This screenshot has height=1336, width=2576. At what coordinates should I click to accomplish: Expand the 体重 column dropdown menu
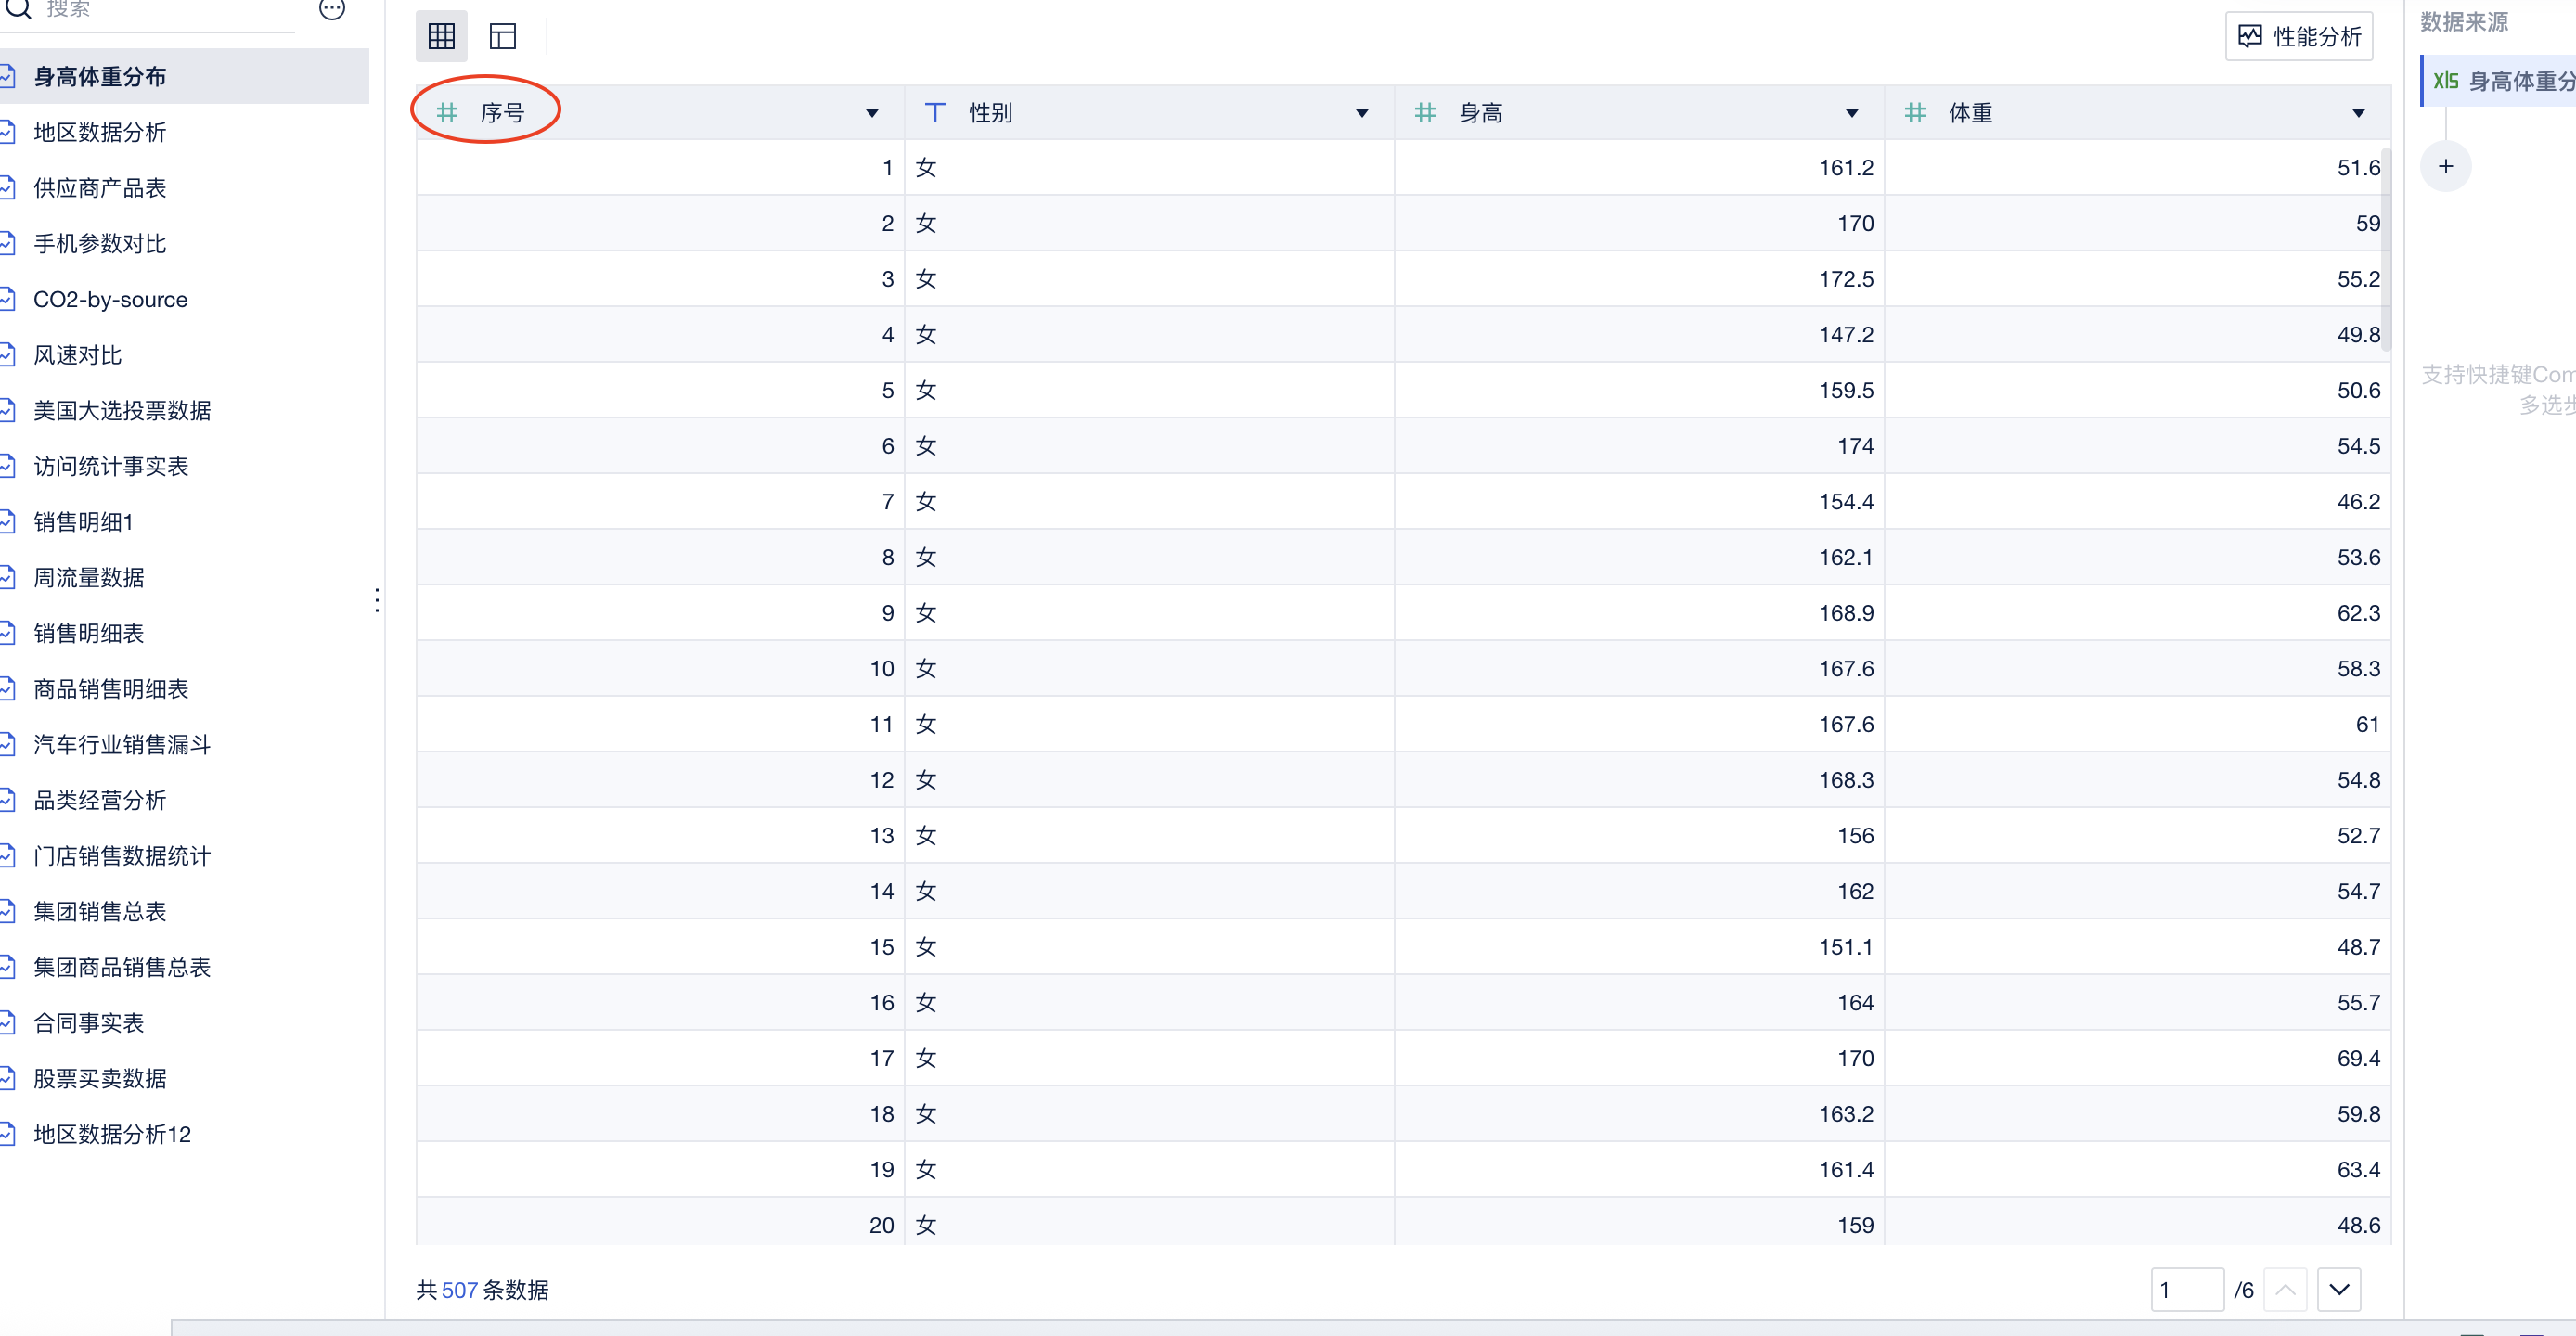[x=2358, y=113]
